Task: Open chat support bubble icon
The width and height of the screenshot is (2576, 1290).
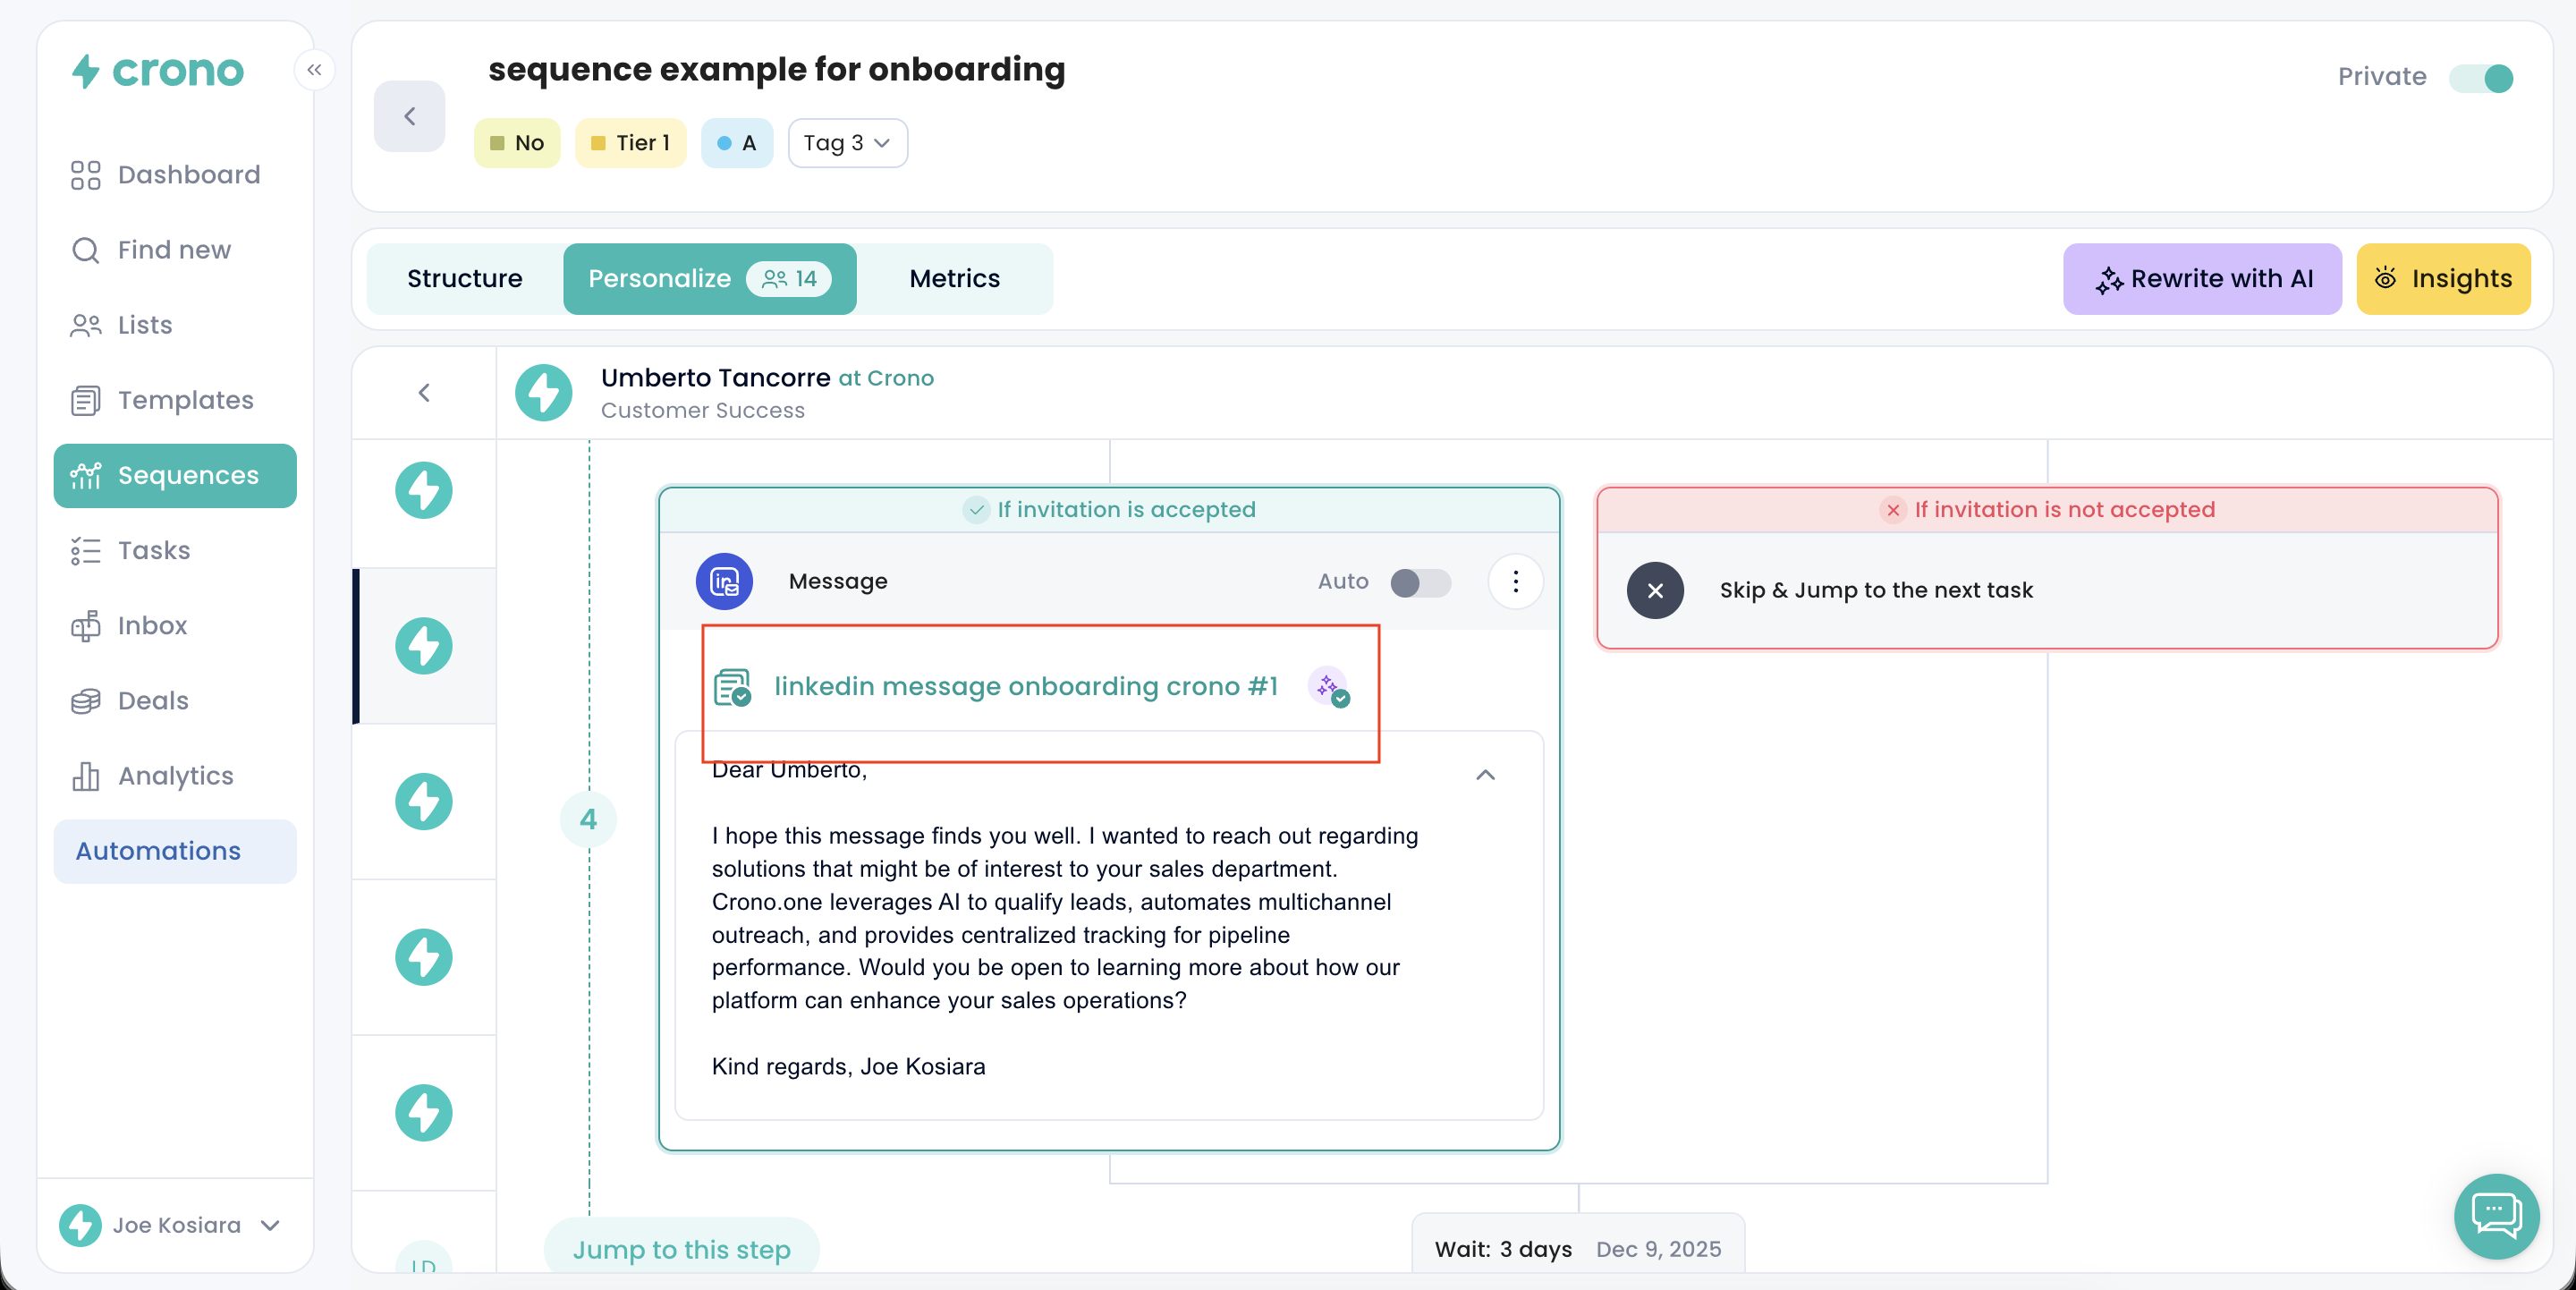Action: (2496, 1215)
